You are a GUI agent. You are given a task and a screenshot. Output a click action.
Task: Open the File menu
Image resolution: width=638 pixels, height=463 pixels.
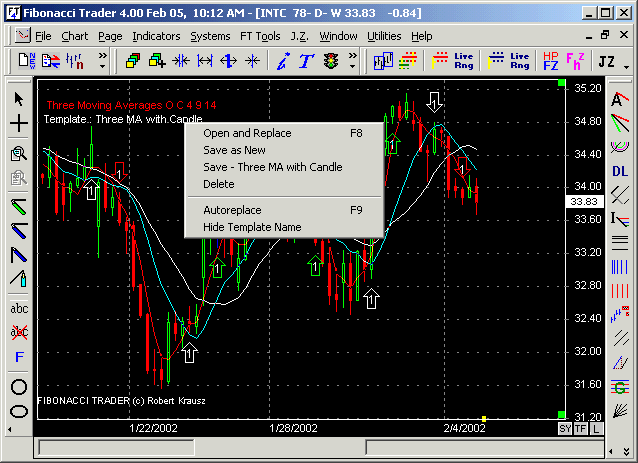click(x=43, y=36)
